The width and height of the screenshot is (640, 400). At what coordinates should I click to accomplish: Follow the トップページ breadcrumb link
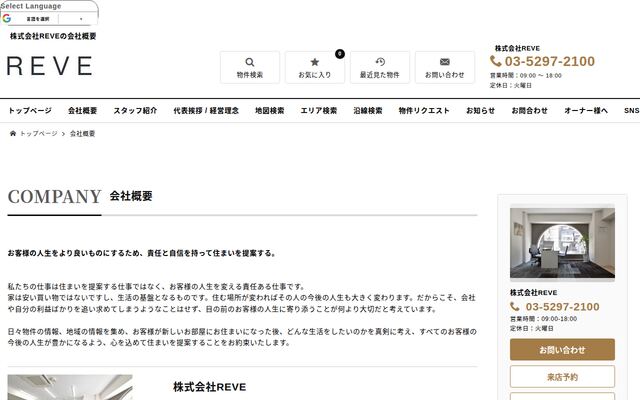(39, 133)
